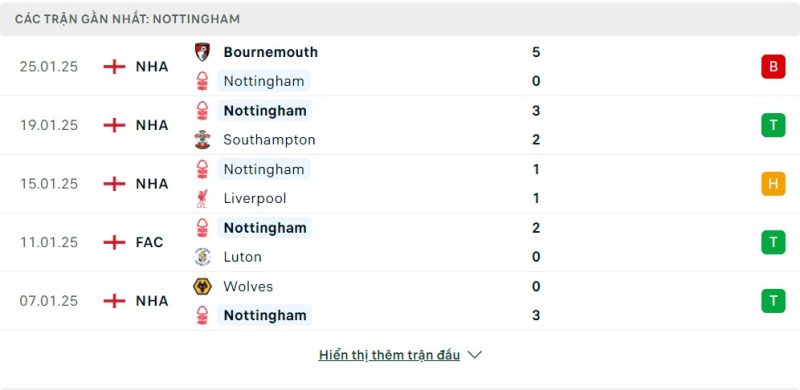Viewport: 800px width, 390px height.
Task: Open the Hiển thị thêm trận đấu link
Action: [x=389, y=355]
